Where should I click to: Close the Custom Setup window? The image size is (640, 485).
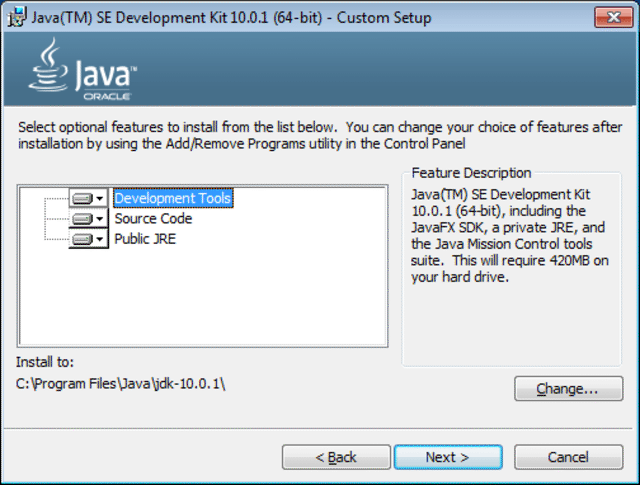[613, 18]
